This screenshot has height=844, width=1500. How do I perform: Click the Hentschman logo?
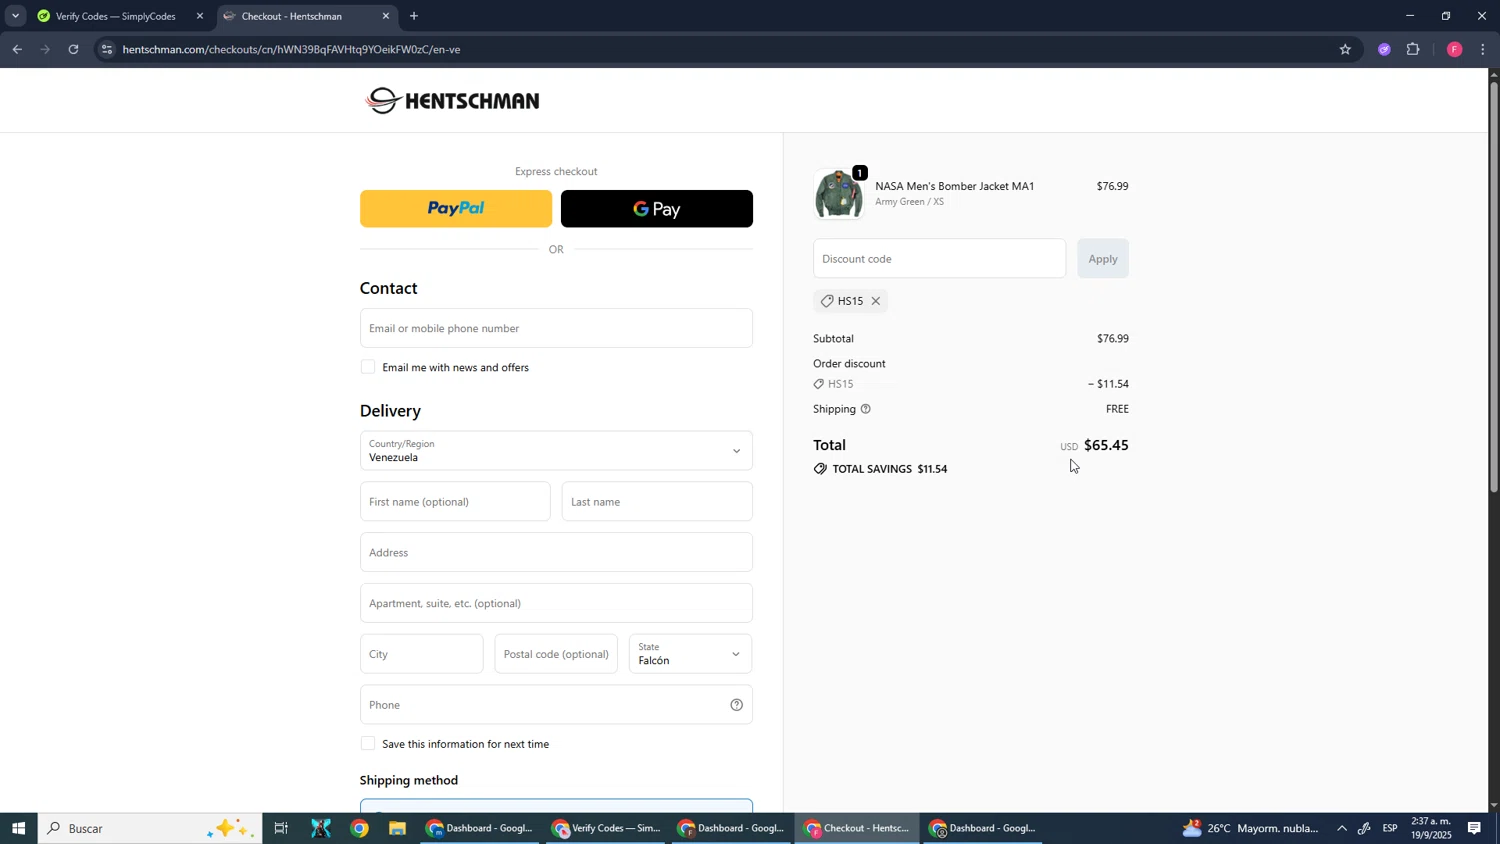(x=453, y=100)
